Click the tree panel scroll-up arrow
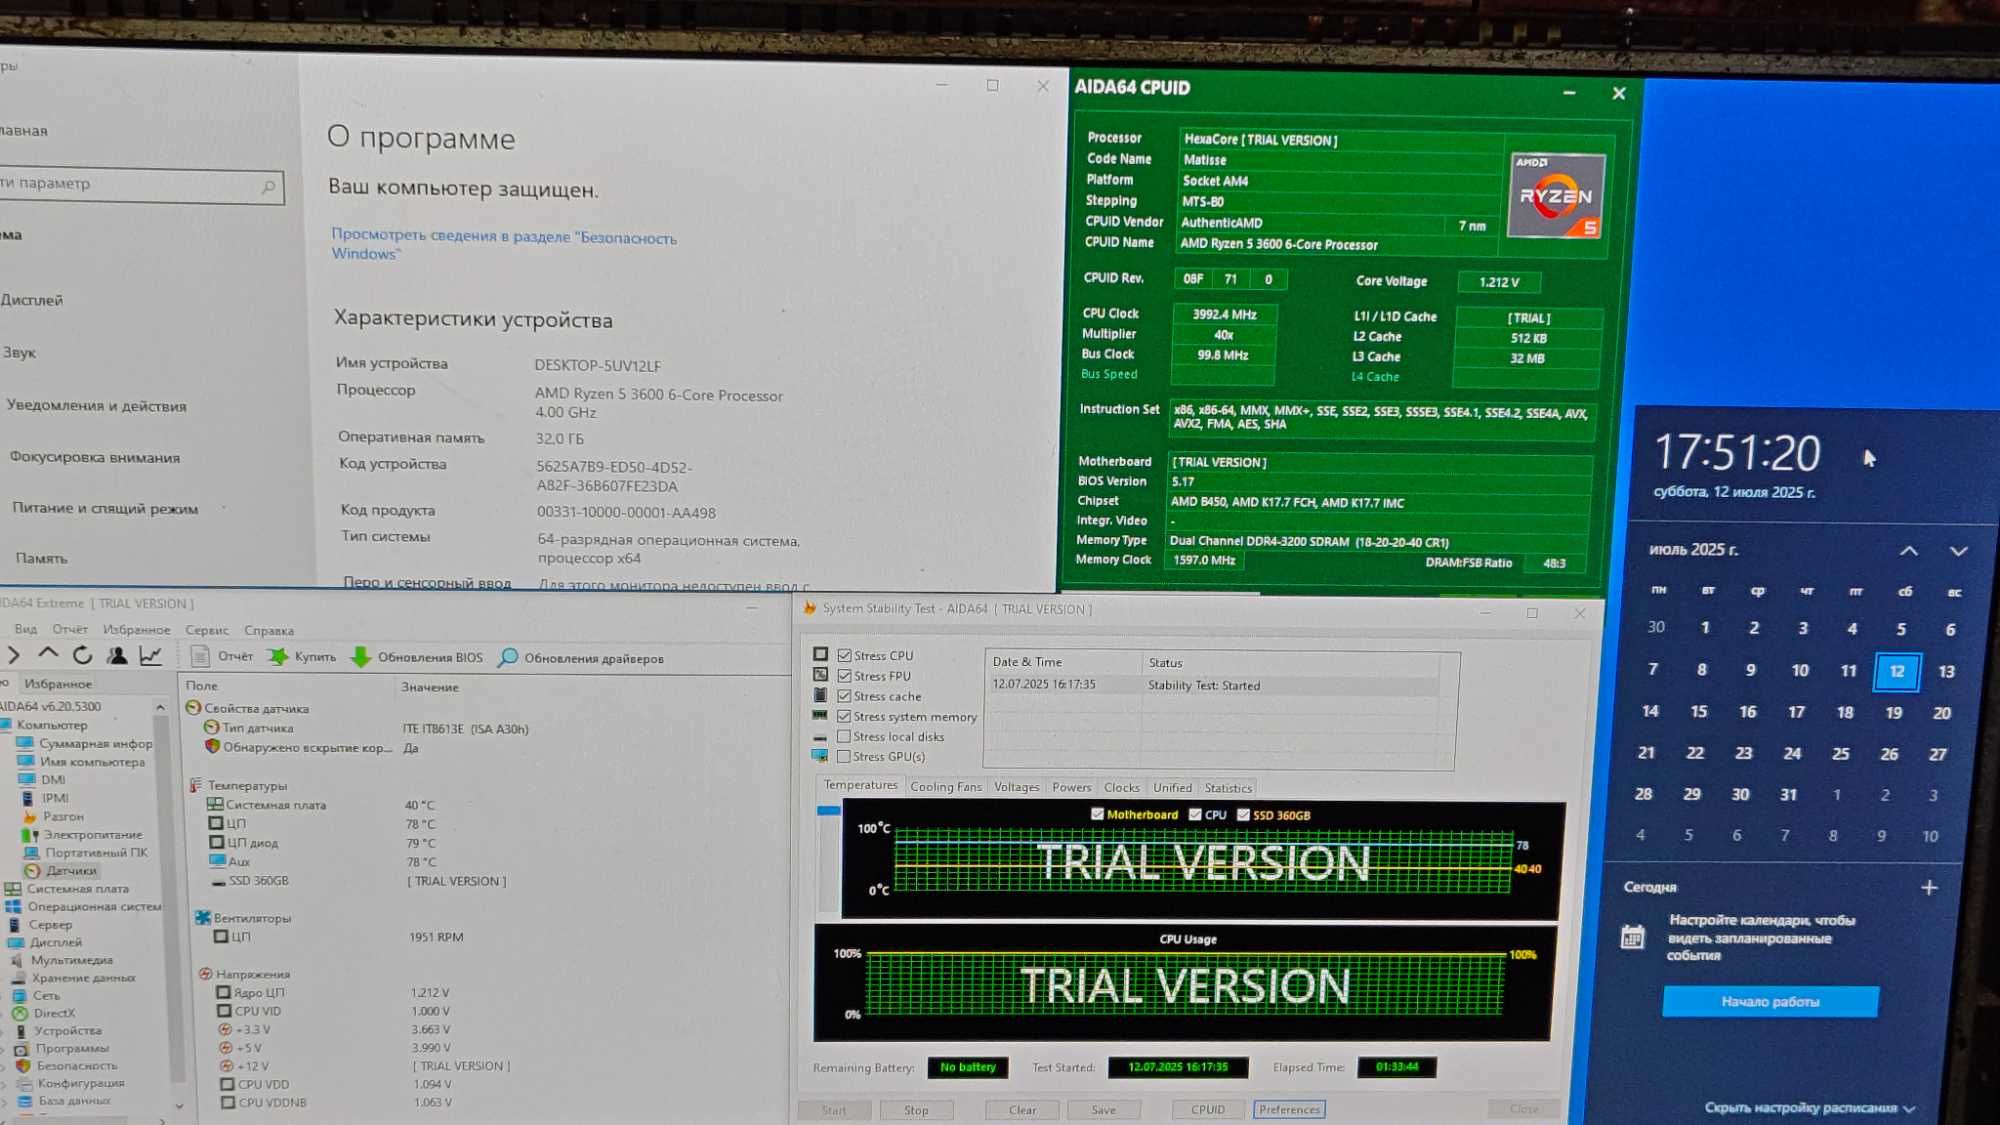The image size is (2000, 1125). 161,707
